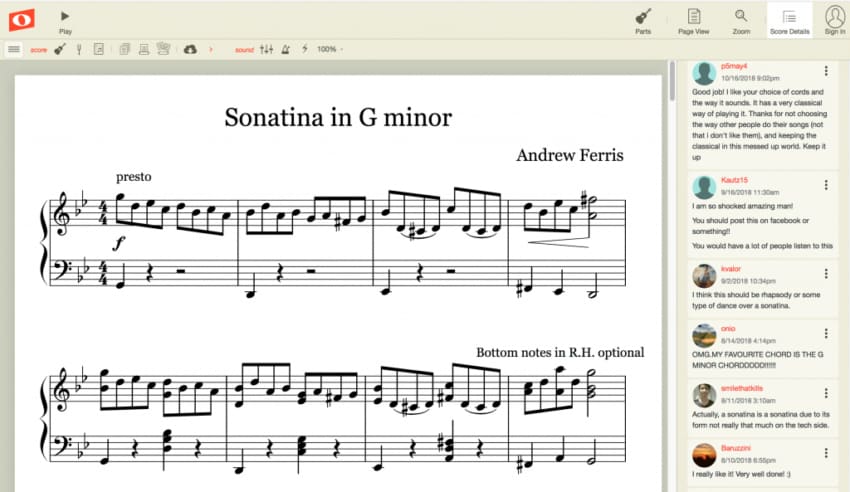Open options menu for p5may4's comment

click(825, 71)
